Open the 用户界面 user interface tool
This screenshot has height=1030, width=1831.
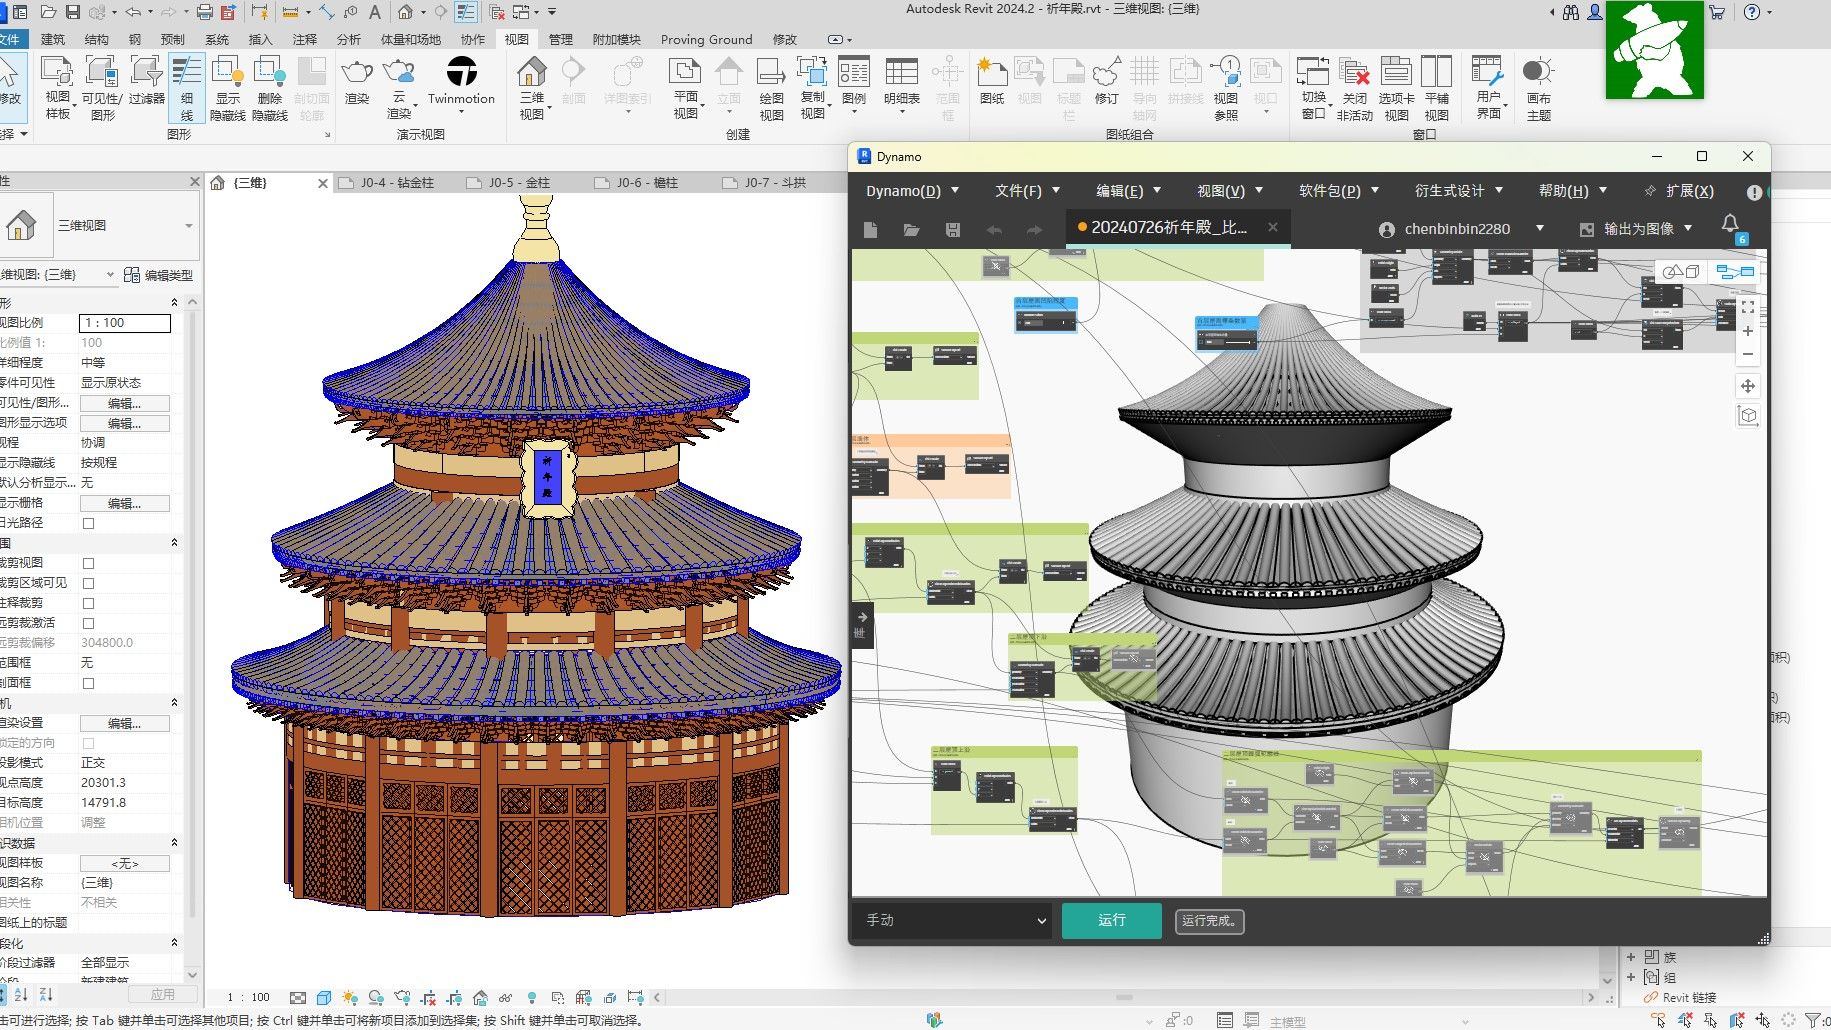coord(1488,88)
